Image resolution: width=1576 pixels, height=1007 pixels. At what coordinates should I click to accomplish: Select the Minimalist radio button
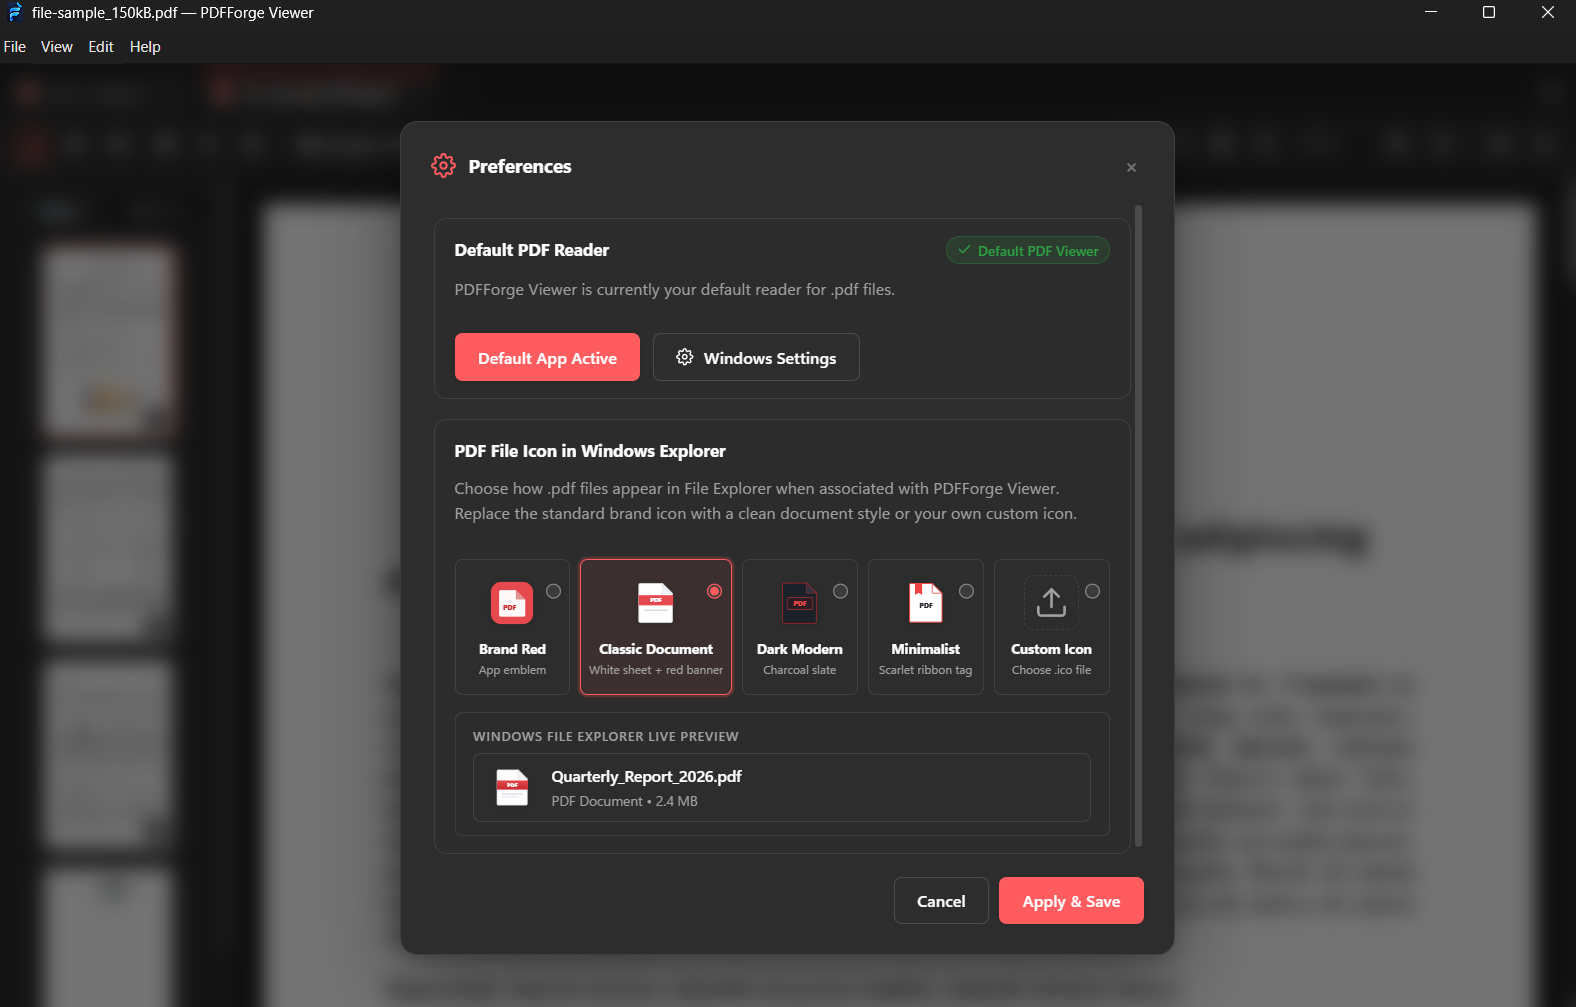pyautogui.click(x=966, y=591)
